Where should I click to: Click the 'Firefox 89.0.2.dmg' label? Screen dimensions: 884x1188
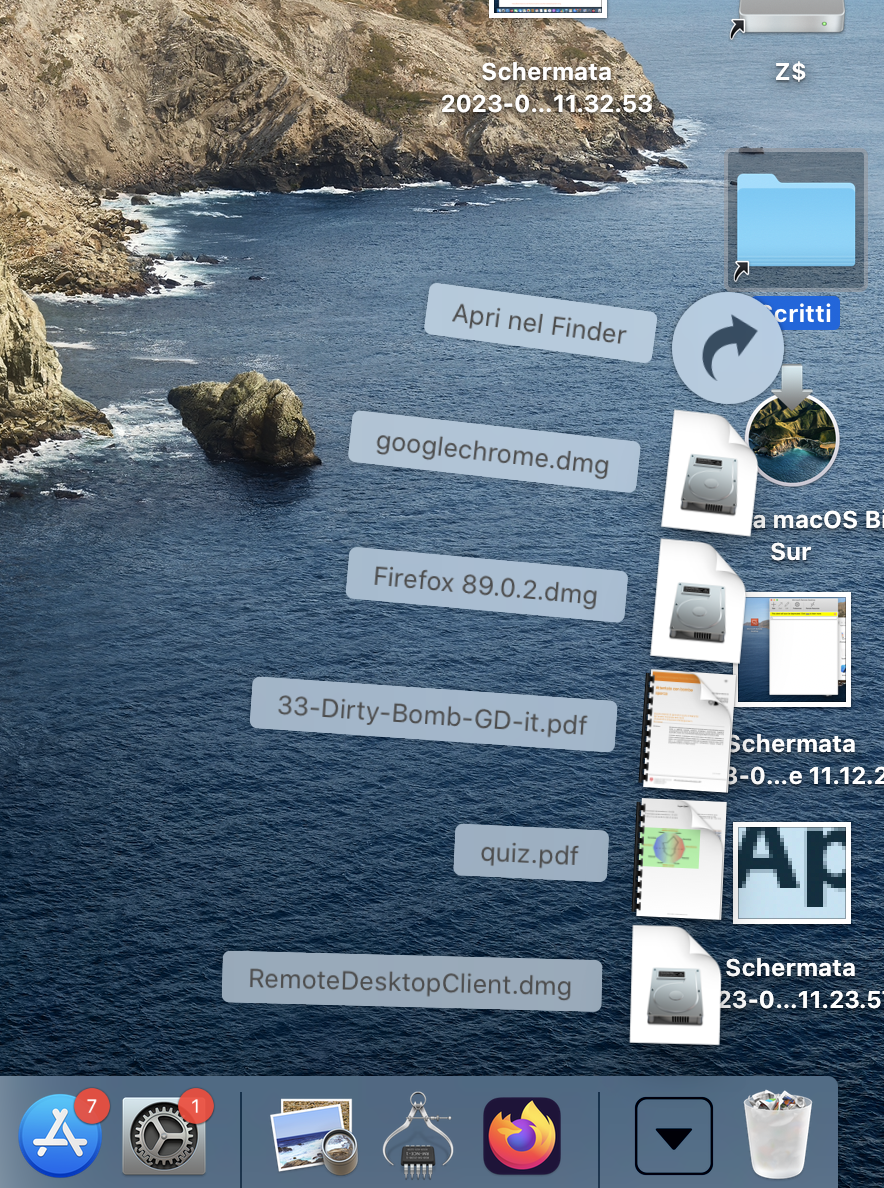coord(486,584)
